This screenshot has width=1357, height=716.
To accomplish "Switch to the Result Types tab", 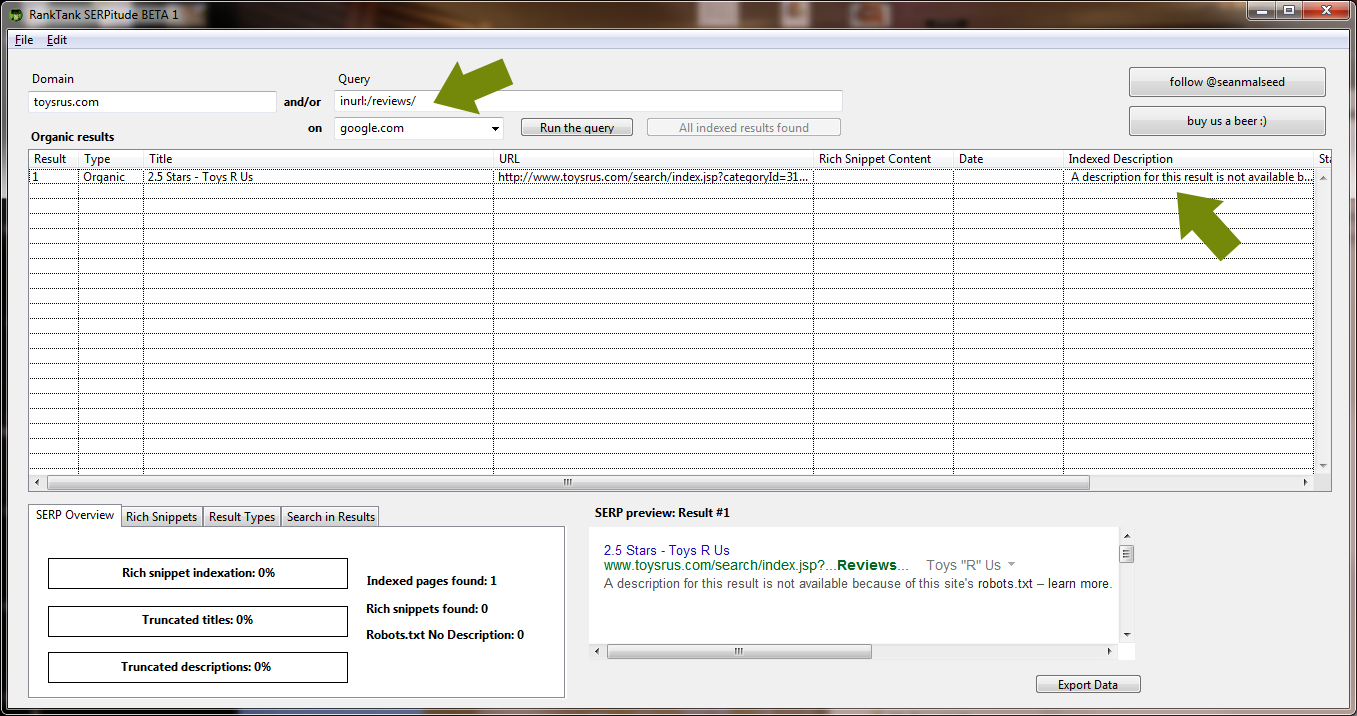I will coord(242,517).
